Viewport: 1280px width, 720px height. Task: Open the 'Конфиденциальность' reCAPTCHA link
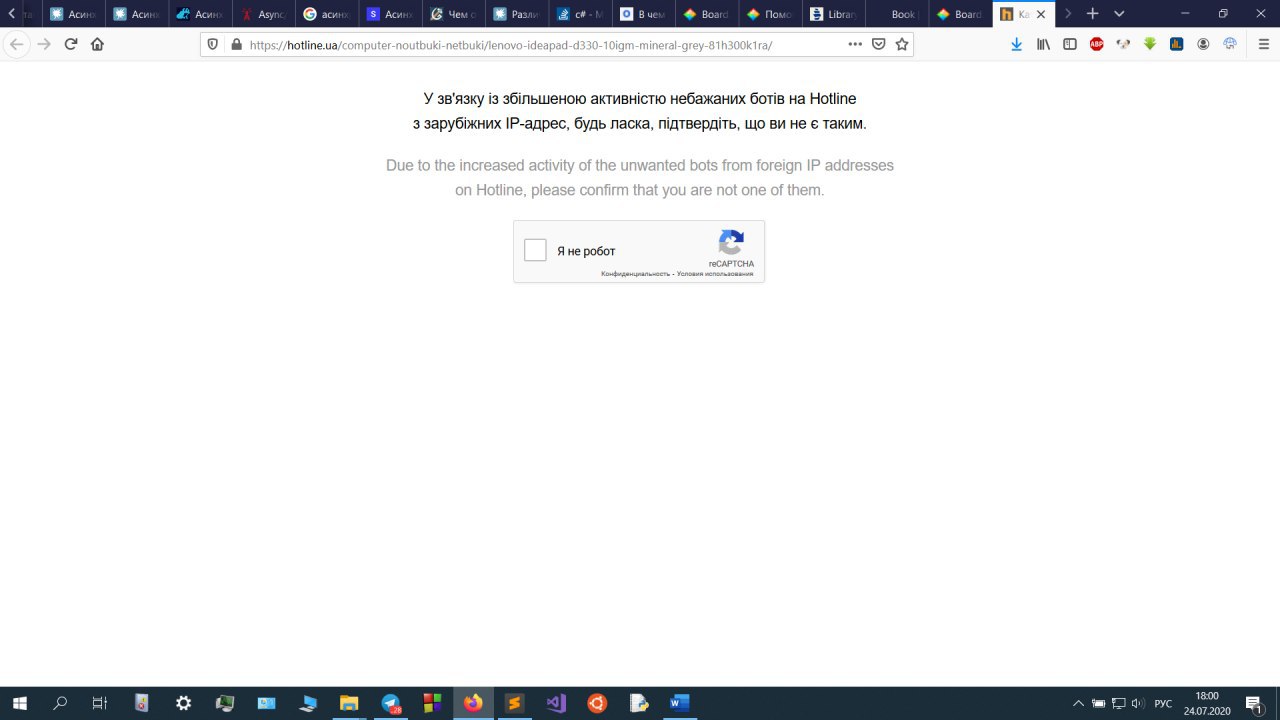(x=635, y=273)
